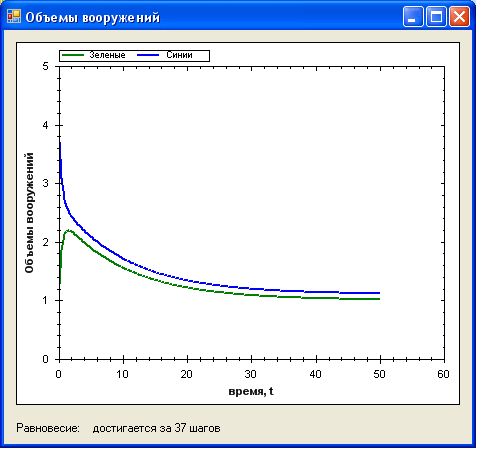
Task: Click the application icon in title bar
Action: click(x=14, y=16)
